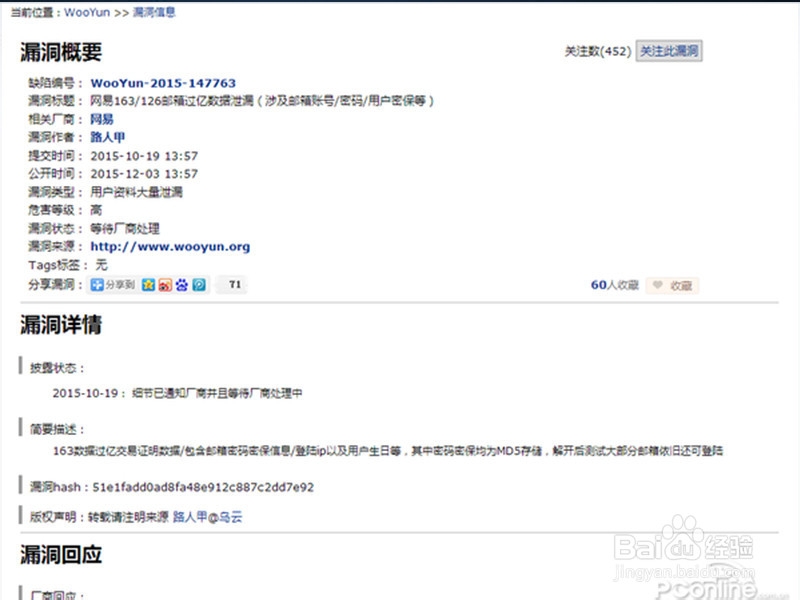Click the vulnerability type 用户资料大量泄漏
This screenshot has width=800, height=600.
136,192
